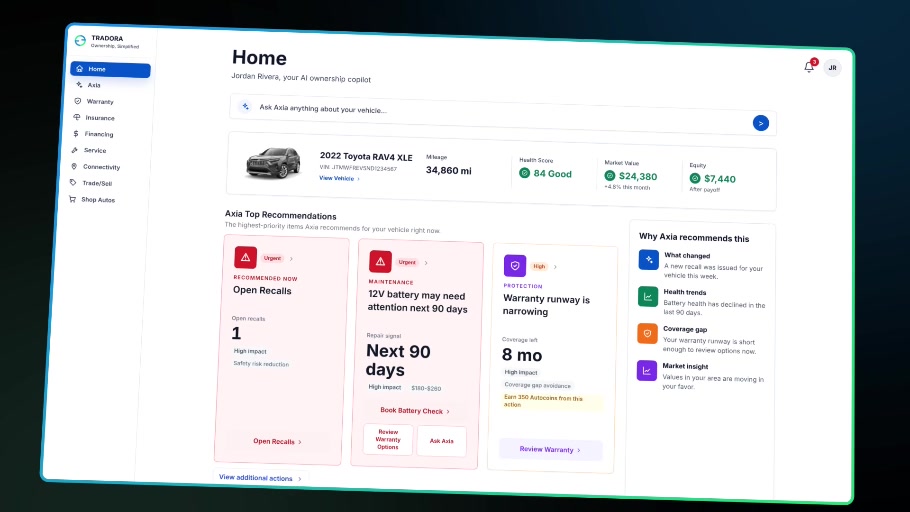Click the Why Axia recommends this heading
Image resolution: width=910 pixels, height=512 pixels.
pyautogui.click(x=694, y=237)
